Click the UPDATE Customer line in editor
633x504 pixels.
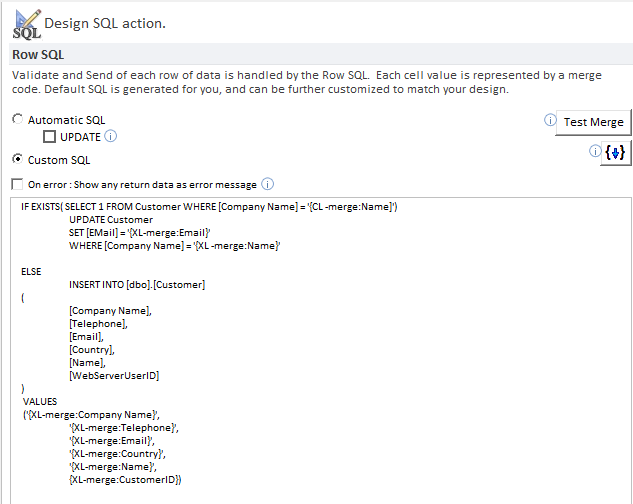(111, 219)
